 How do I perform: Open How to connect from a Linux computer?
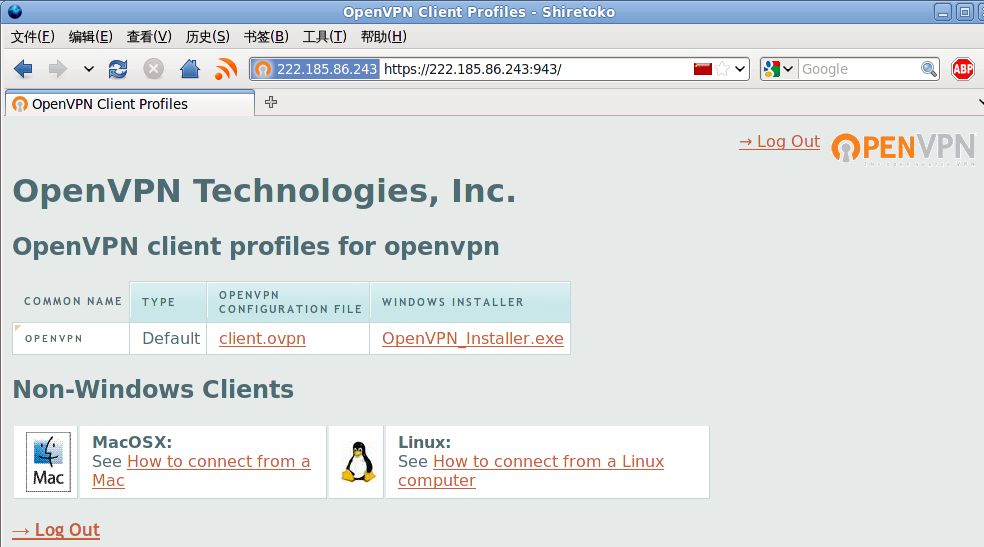click(530, 470)
